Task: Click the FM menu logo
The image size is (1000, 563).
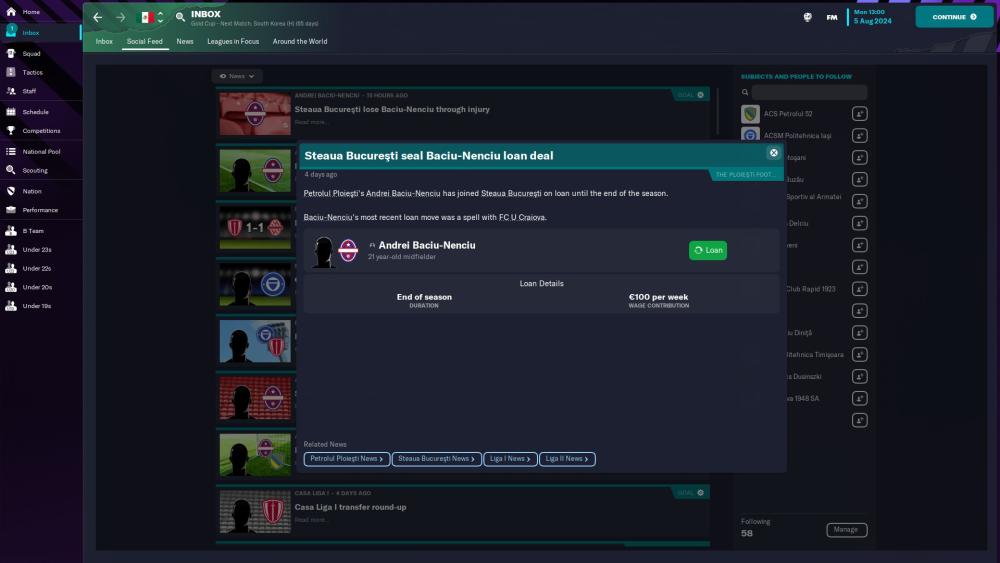Action: (832, 17)
